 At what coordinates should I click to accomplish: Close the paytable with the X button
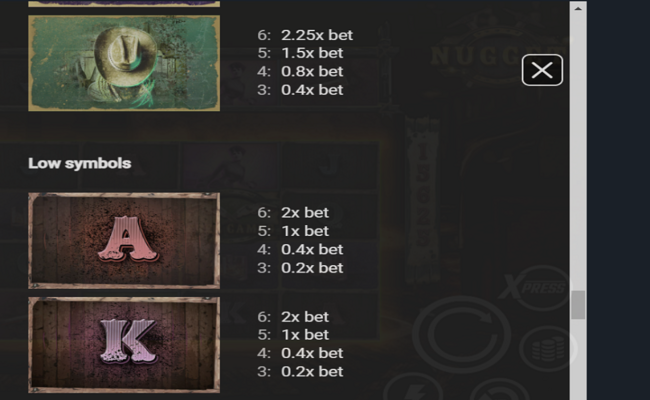tap(542, 70)
